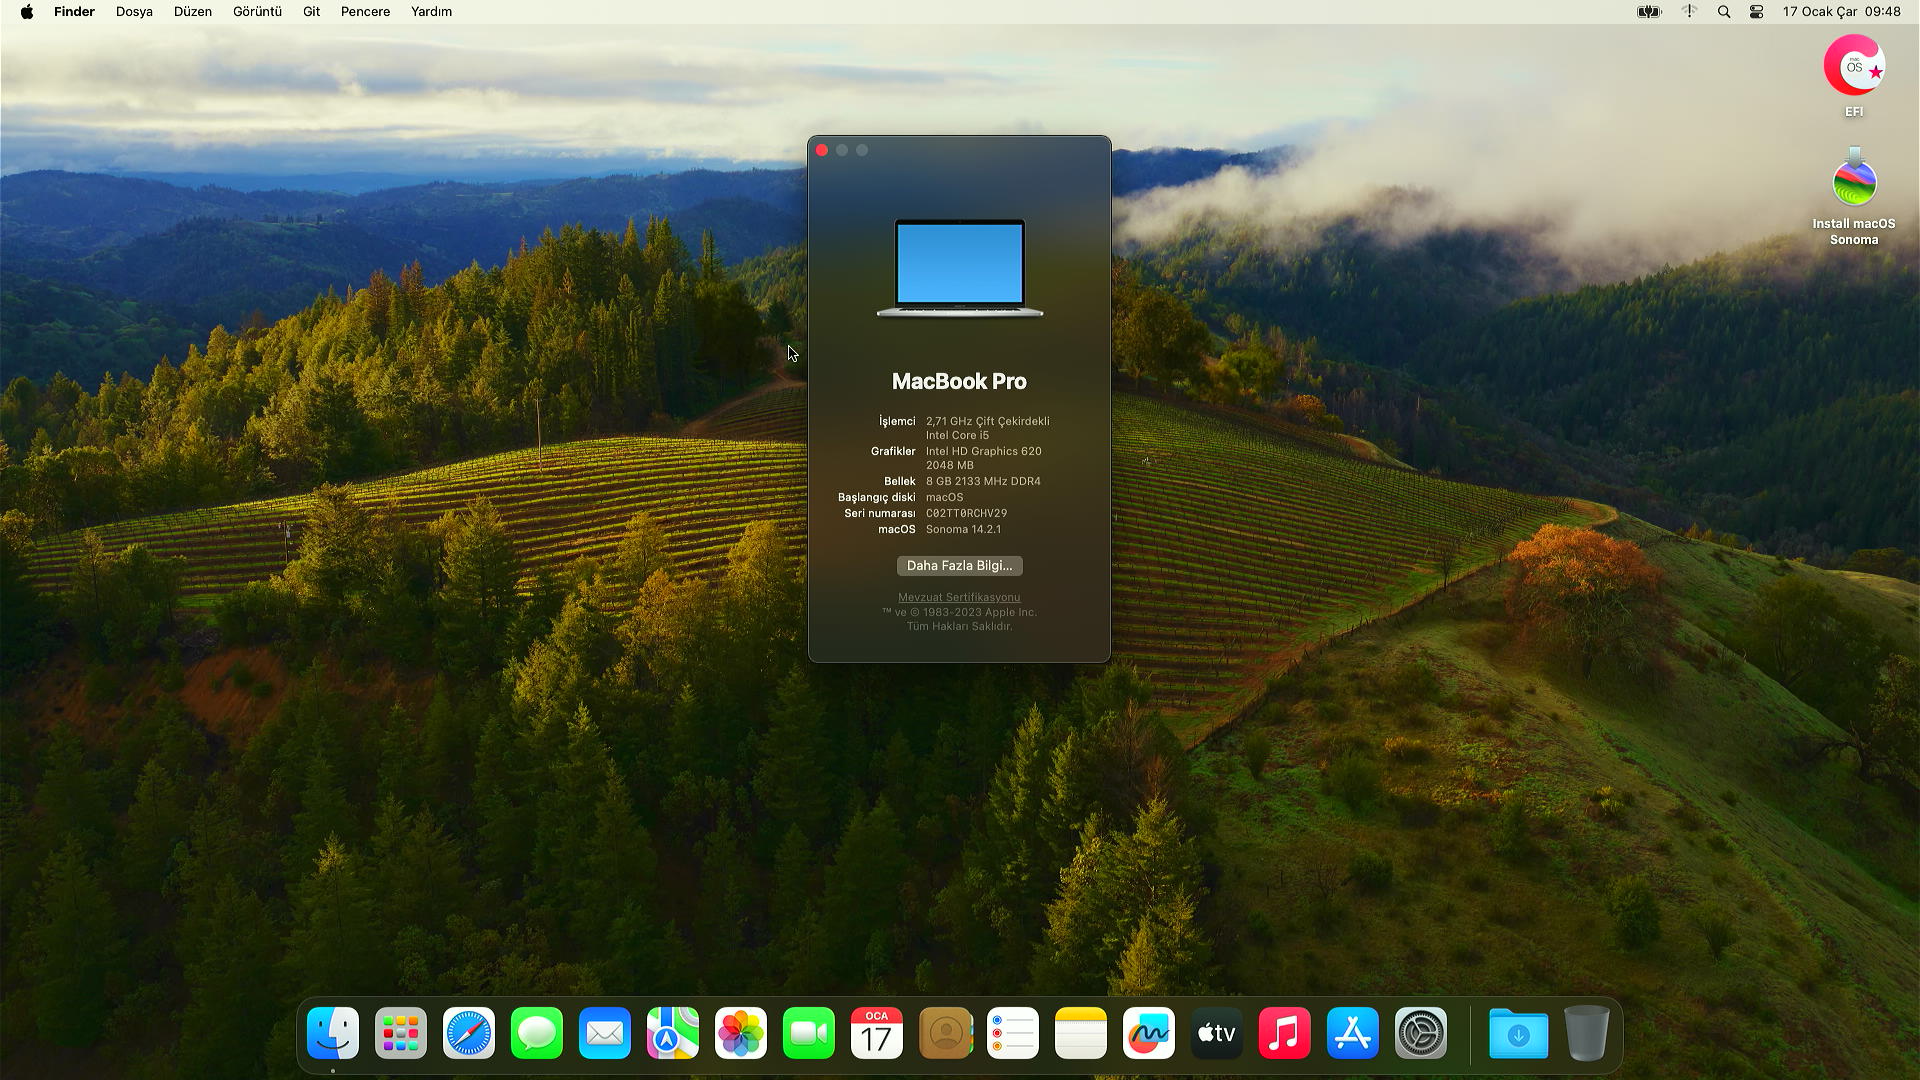The height and width of the screenshot is (1080, 1920).
Task: Launch Freeform app from Dock
Action: pyautogui.click(x=1149, y=1033)
